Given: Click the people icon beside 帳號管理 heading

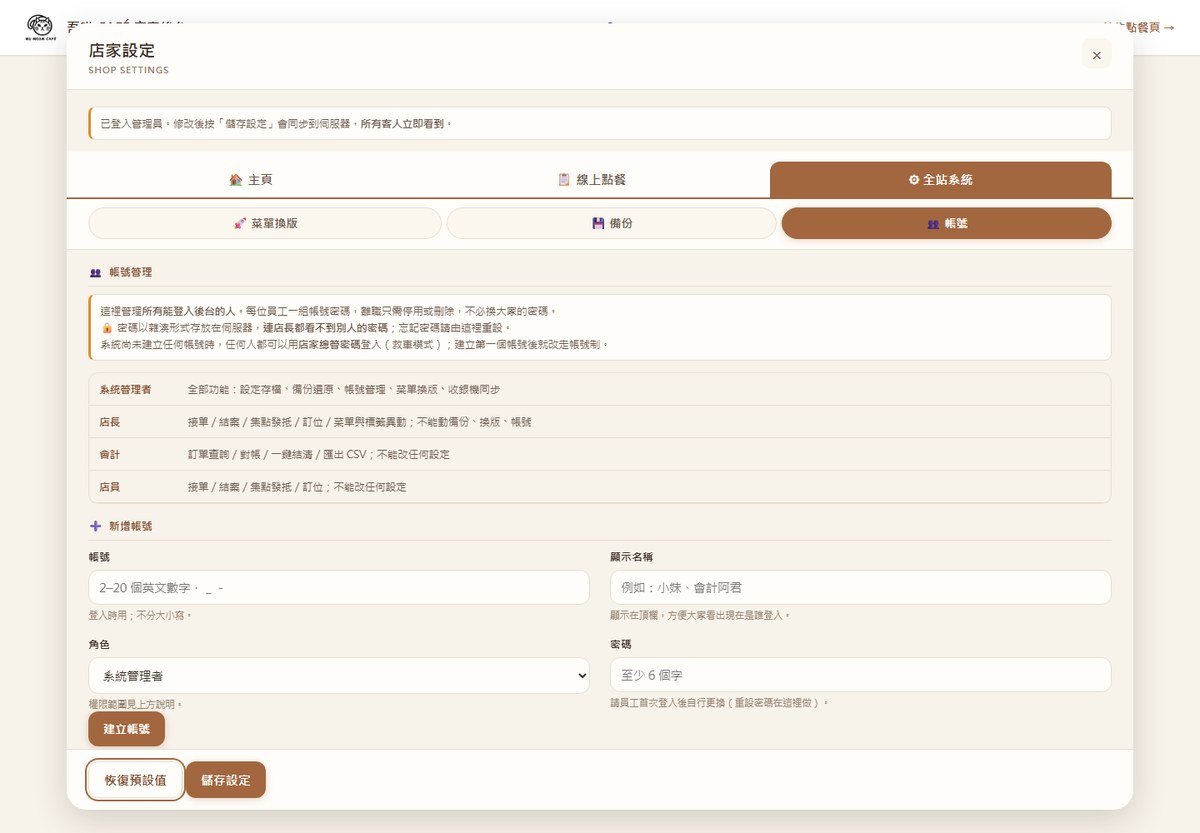Looking at the screenshot, I should click(x=95, y=272).
